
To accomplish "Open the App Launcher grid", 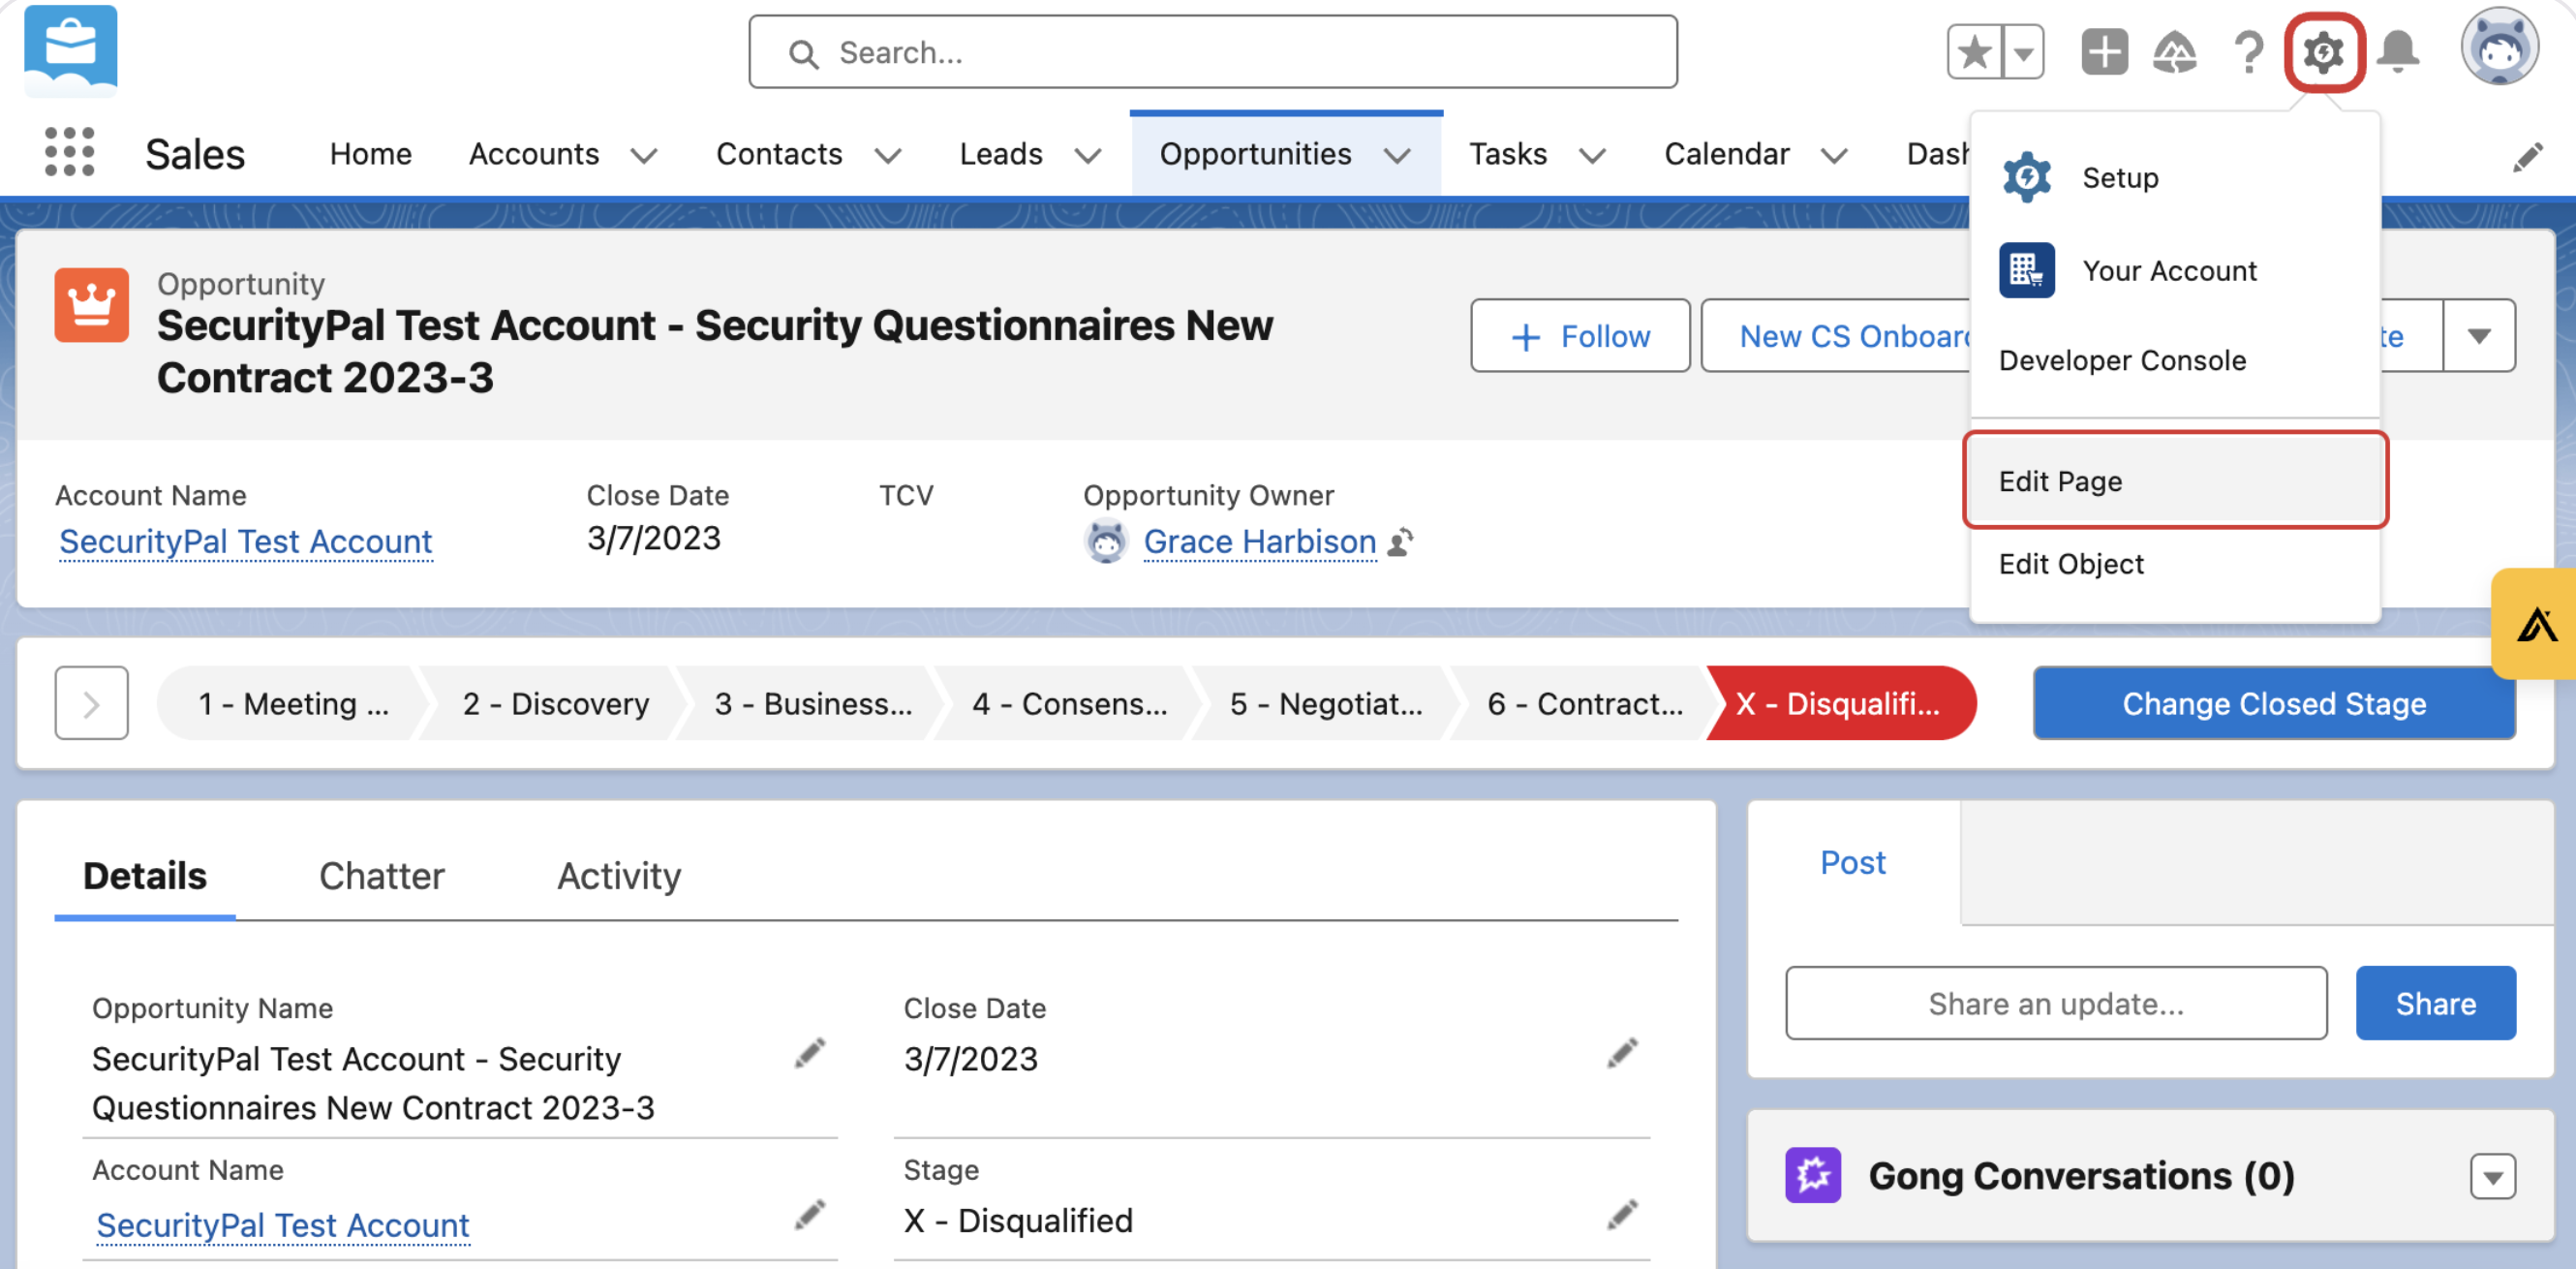I will [x=70, y=152].
